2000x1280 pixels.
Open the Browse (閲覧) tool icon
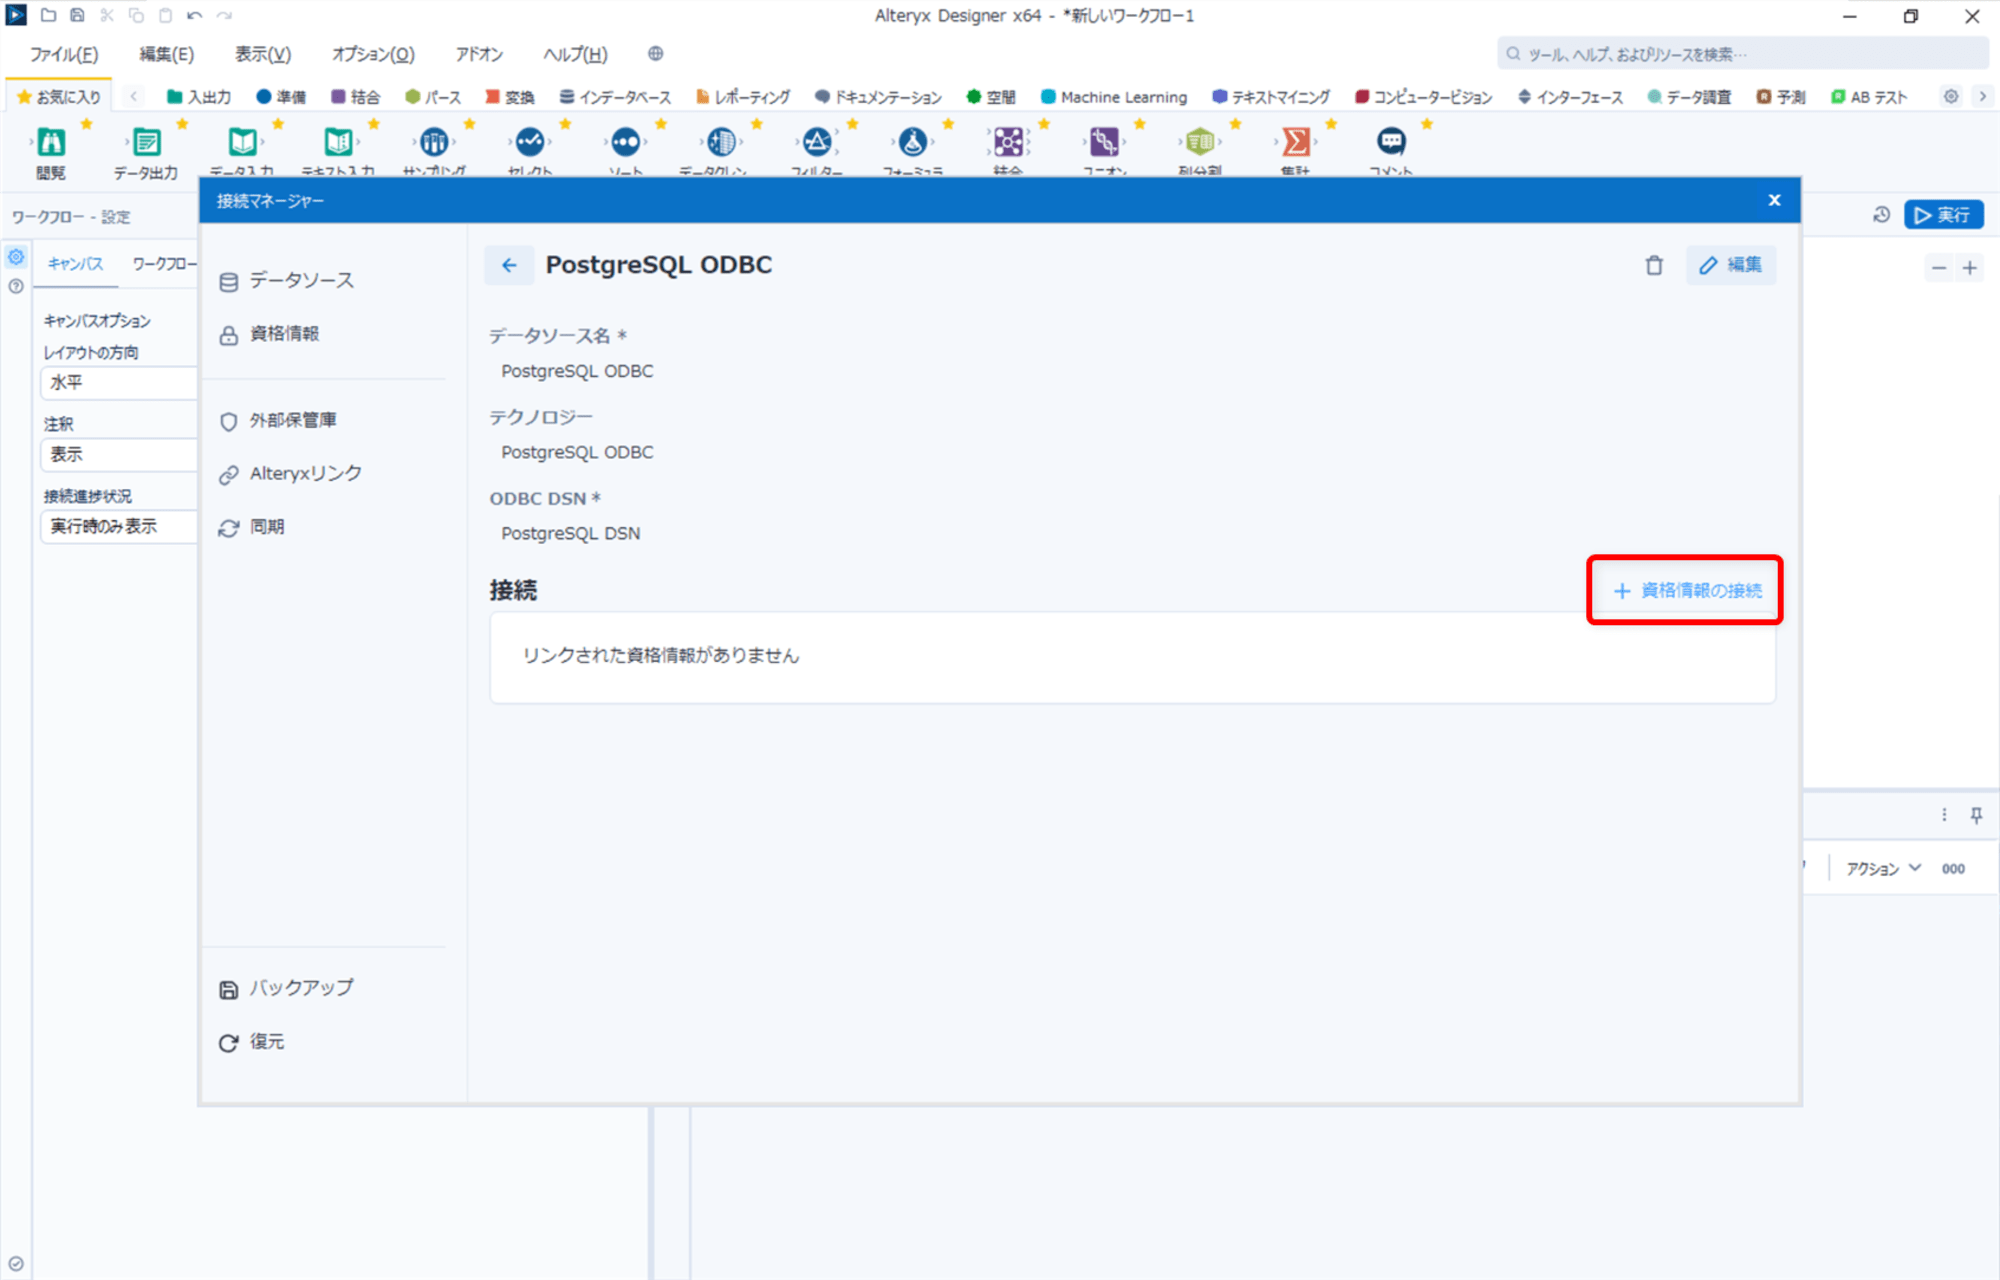(51, 142)
